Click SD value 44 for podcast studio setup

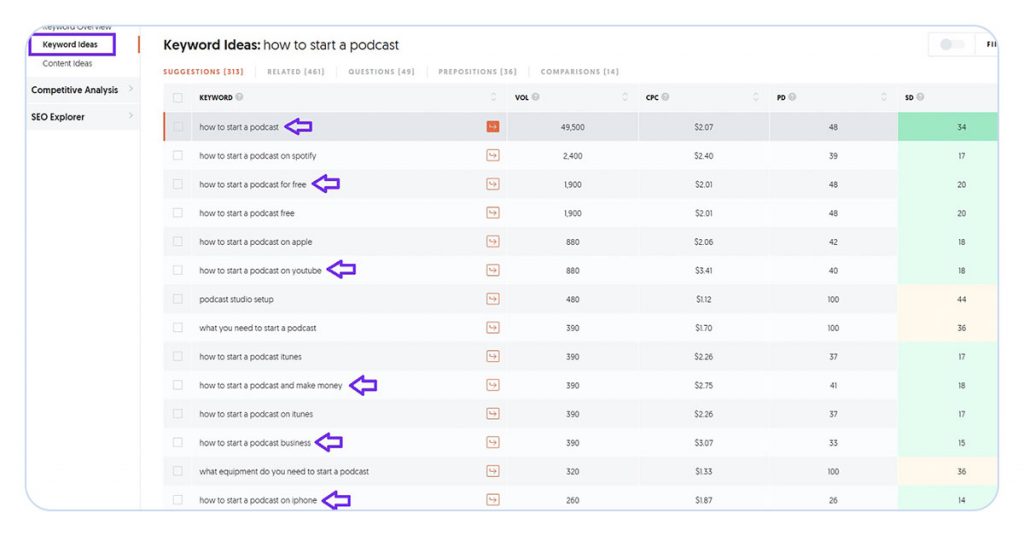click(961, 299)
